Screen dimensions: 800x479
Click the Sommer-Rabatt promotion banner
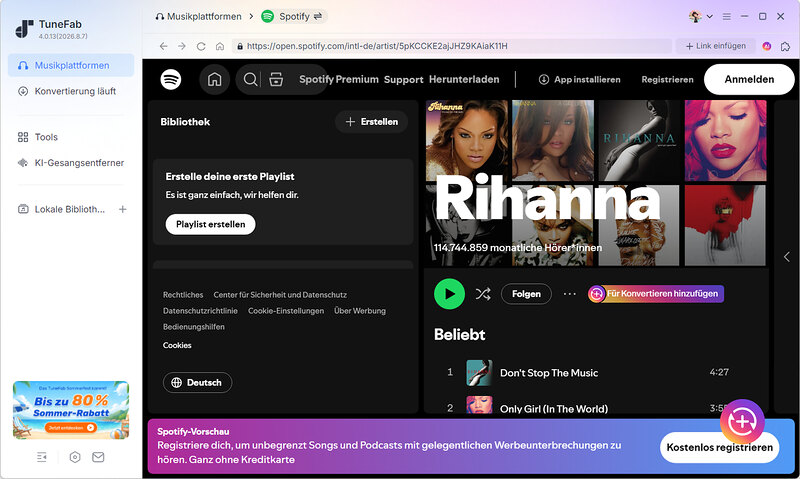coord(71,410)
